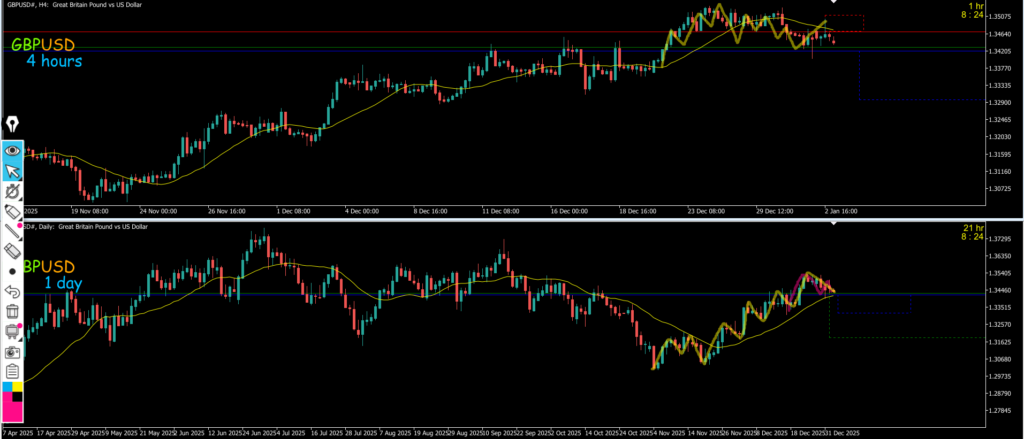Viewport: 1024px width, 439px height.
Task: Click the whiteboard presentation screen icon
Action: (x=13, y=331)
